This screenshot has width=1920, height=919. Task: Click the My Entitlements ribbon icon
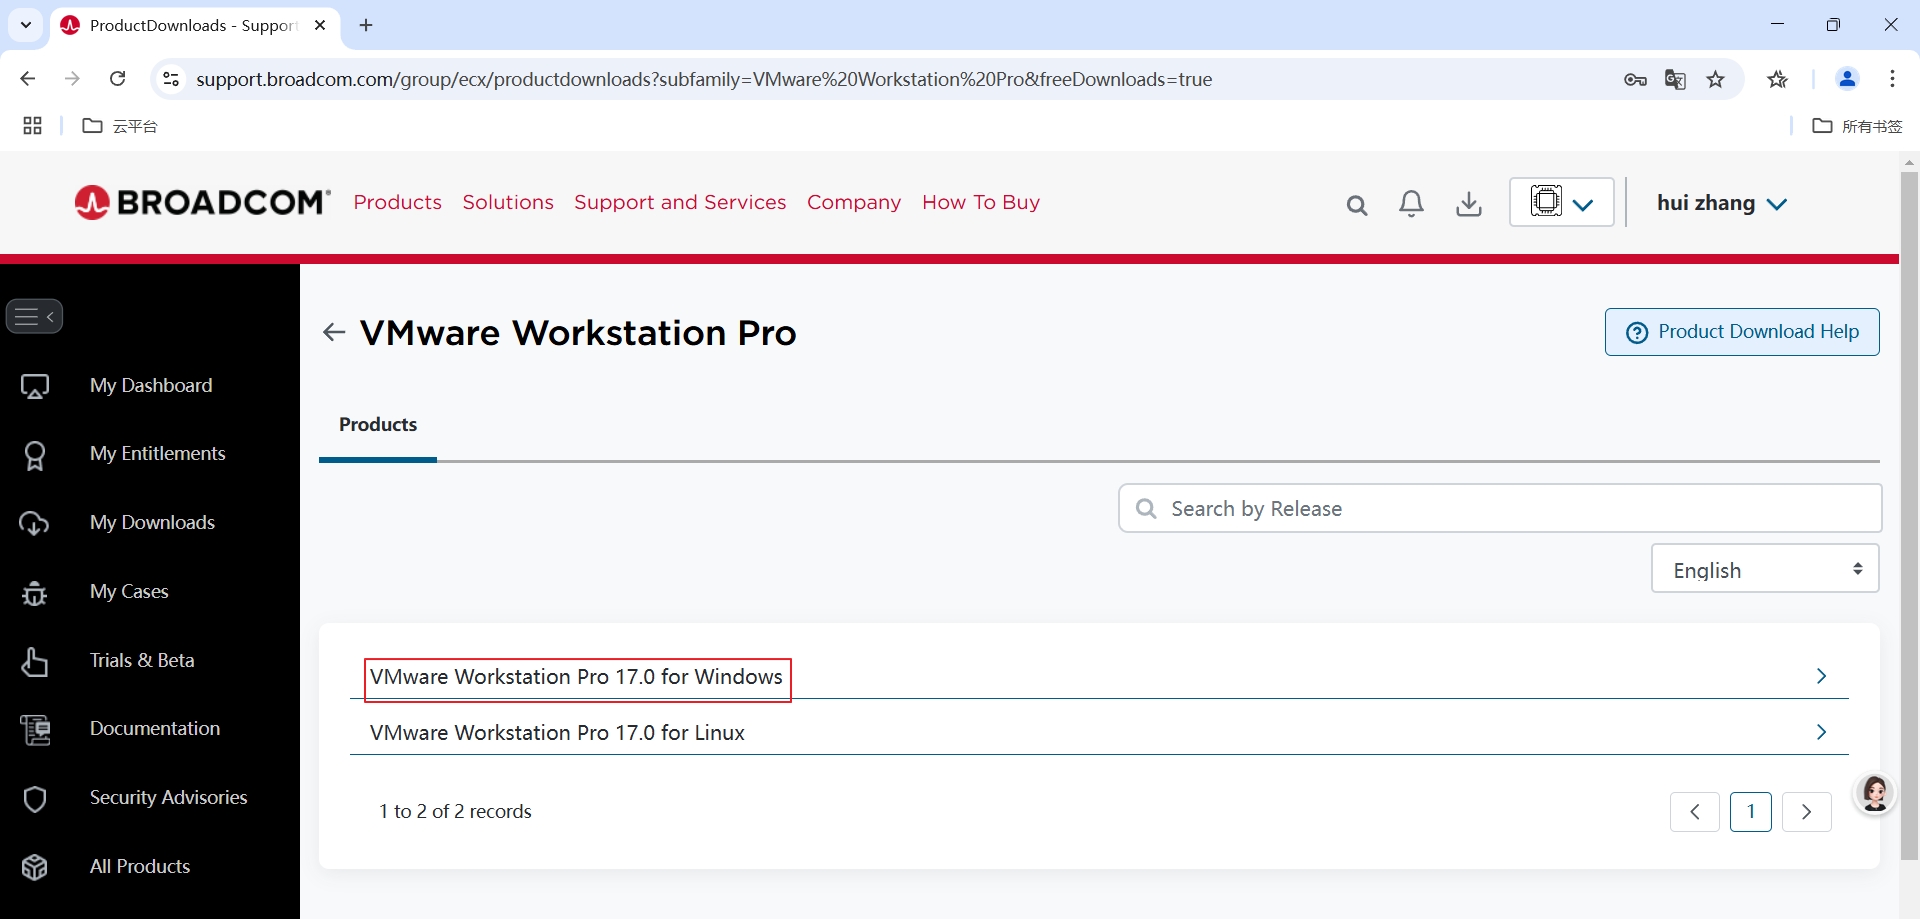(x=35, y=455)
